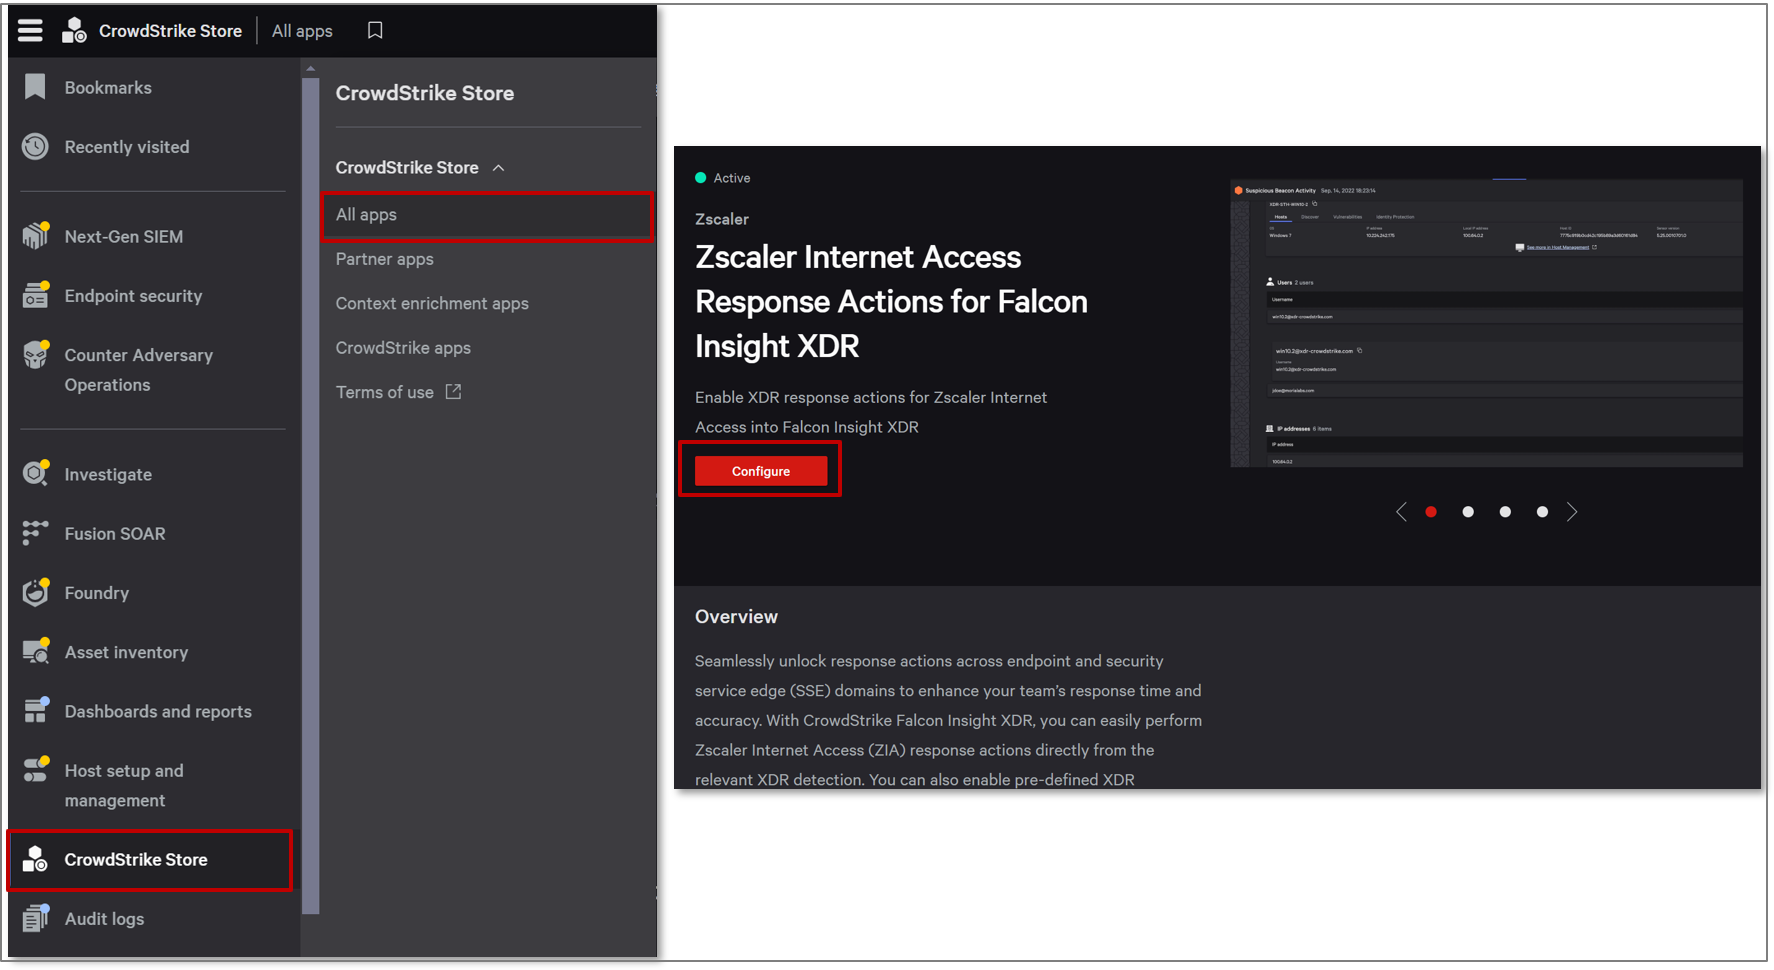Click the Active status label
This screenshot has width=1774, height=970.
pyautogui.click(x=731, y=178)
